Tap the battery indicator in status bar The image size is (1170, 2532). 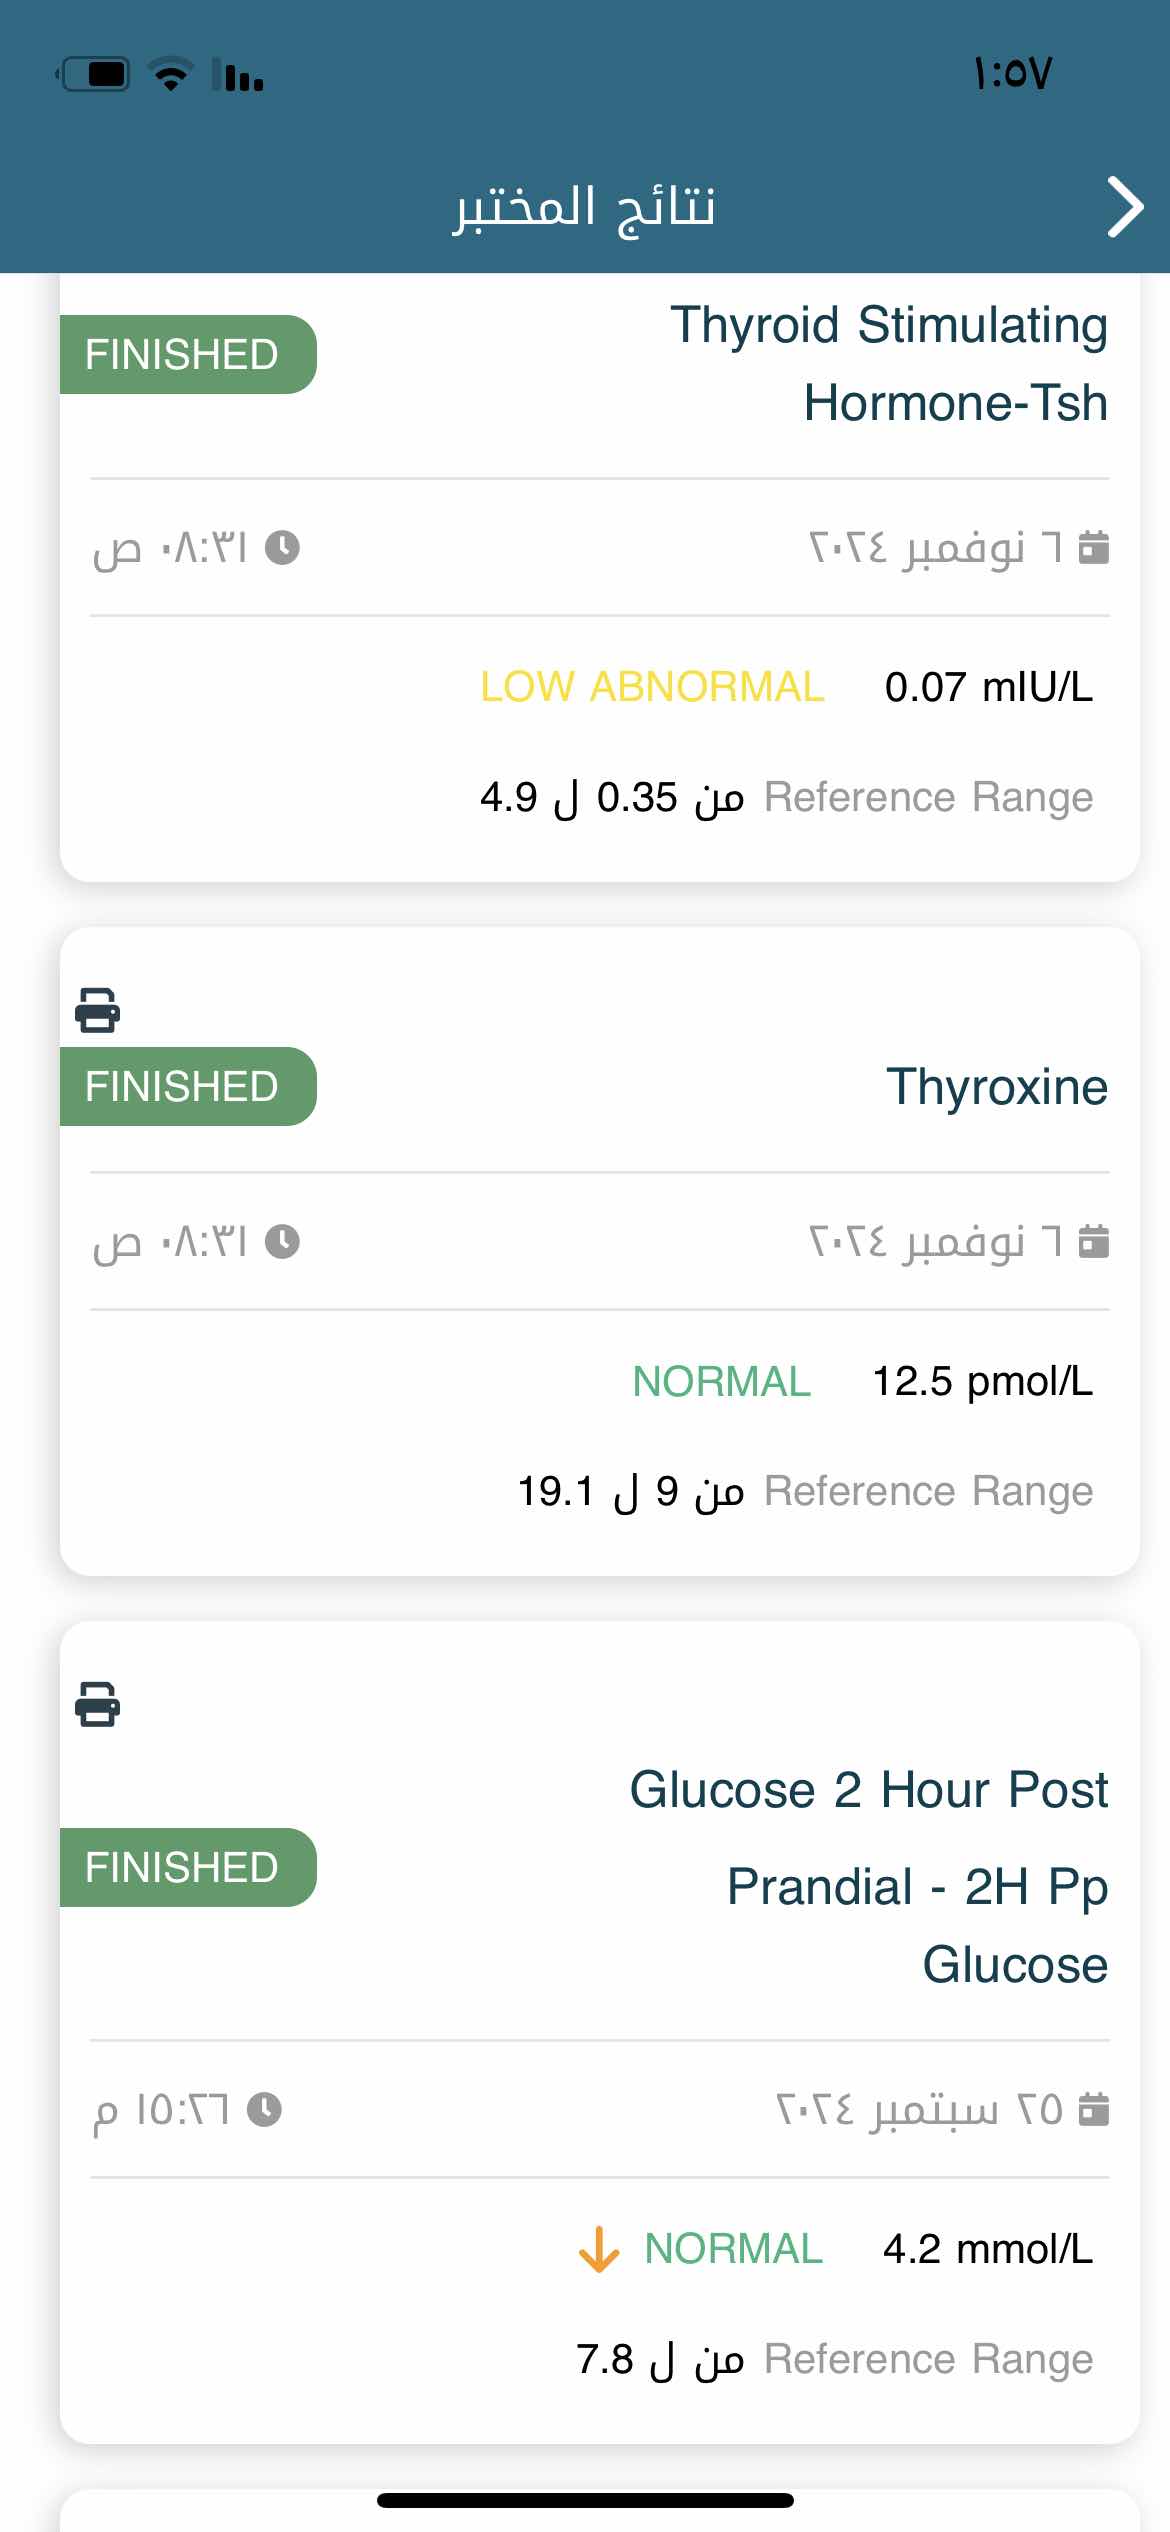click(94, 74)
